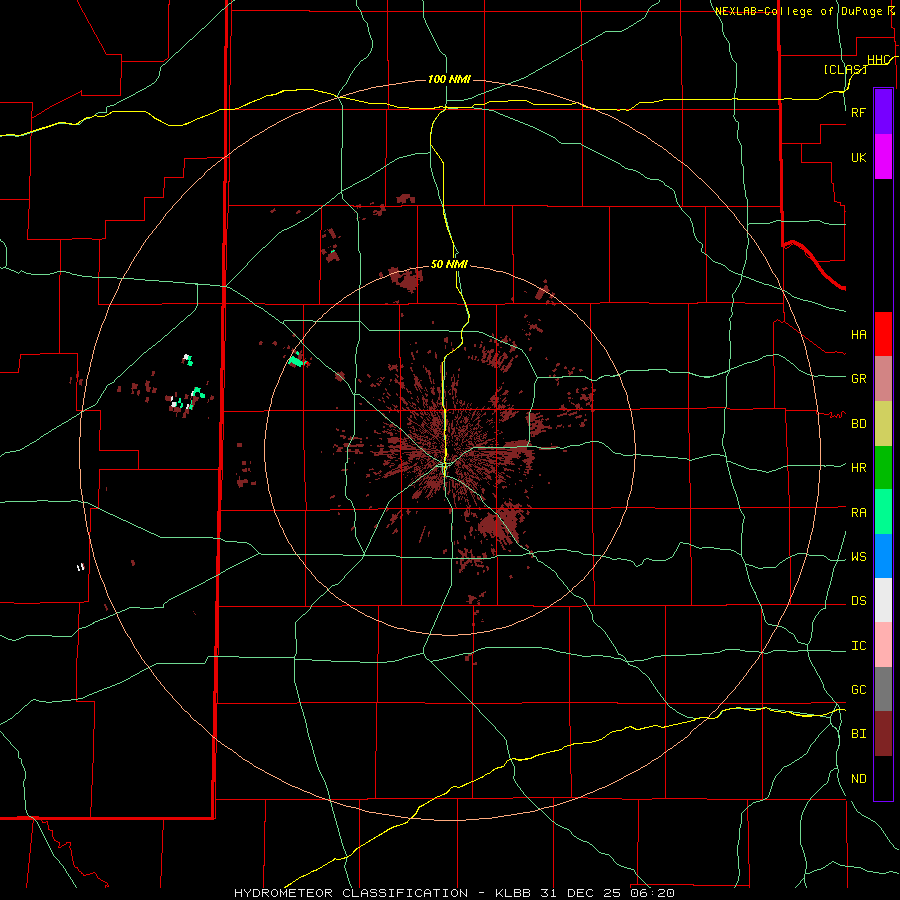This screenshot has height=900, width=900.
Task: Click the UK legend label
Action: (x=858, y=158)
